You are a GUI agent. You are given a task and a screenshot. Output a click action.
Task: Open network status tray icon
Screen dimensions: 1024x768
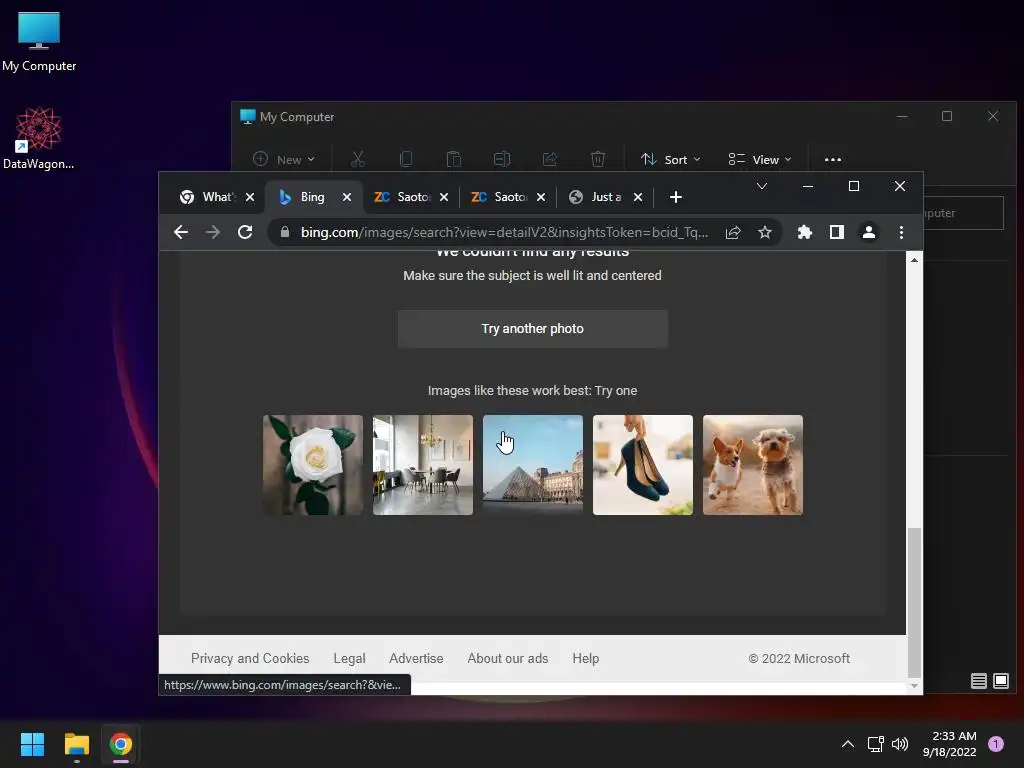click(875, 744)
